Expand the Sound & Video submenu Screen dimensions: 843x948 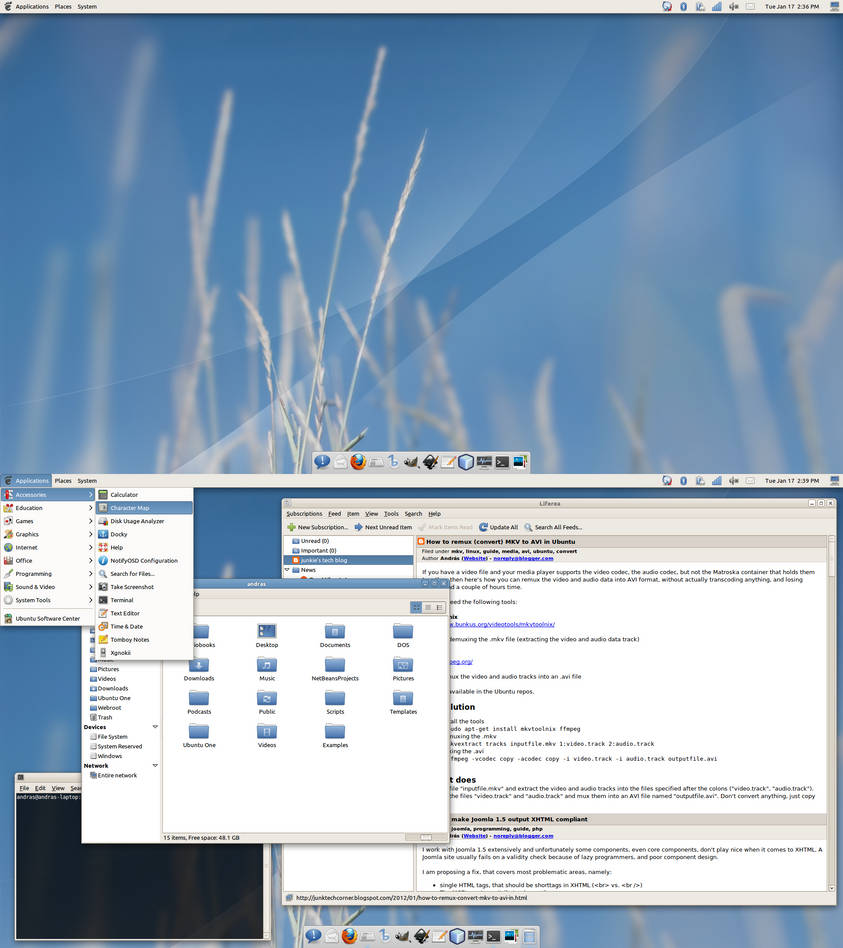(x=47, y=587)
